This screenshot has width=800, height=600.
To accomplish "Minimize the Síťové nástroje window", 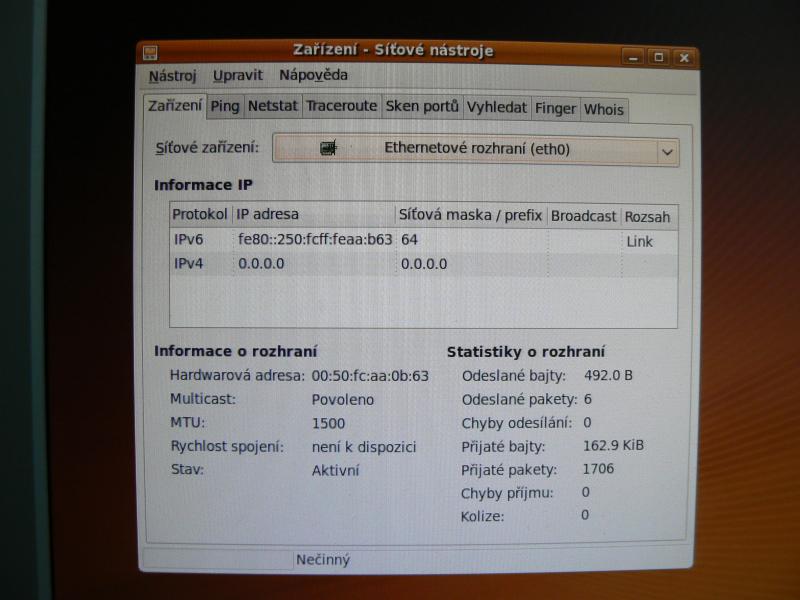I will (x=633, y=58).
